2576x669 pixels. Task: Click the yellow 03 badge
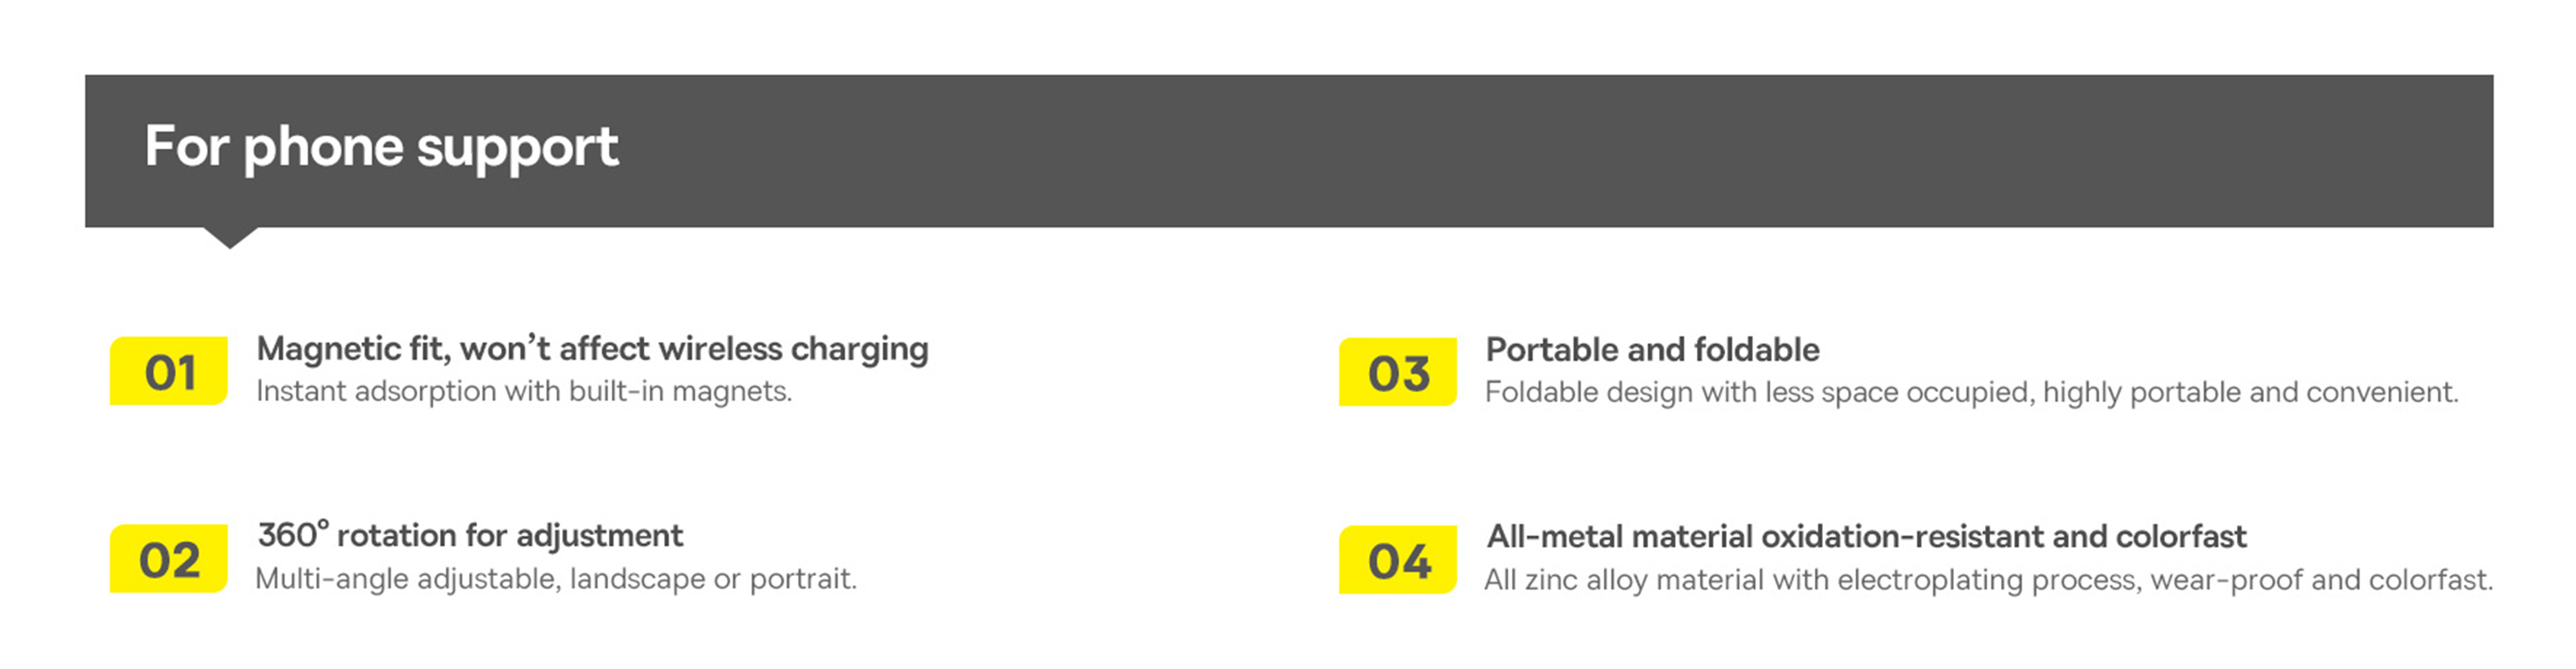[1398, 372]
